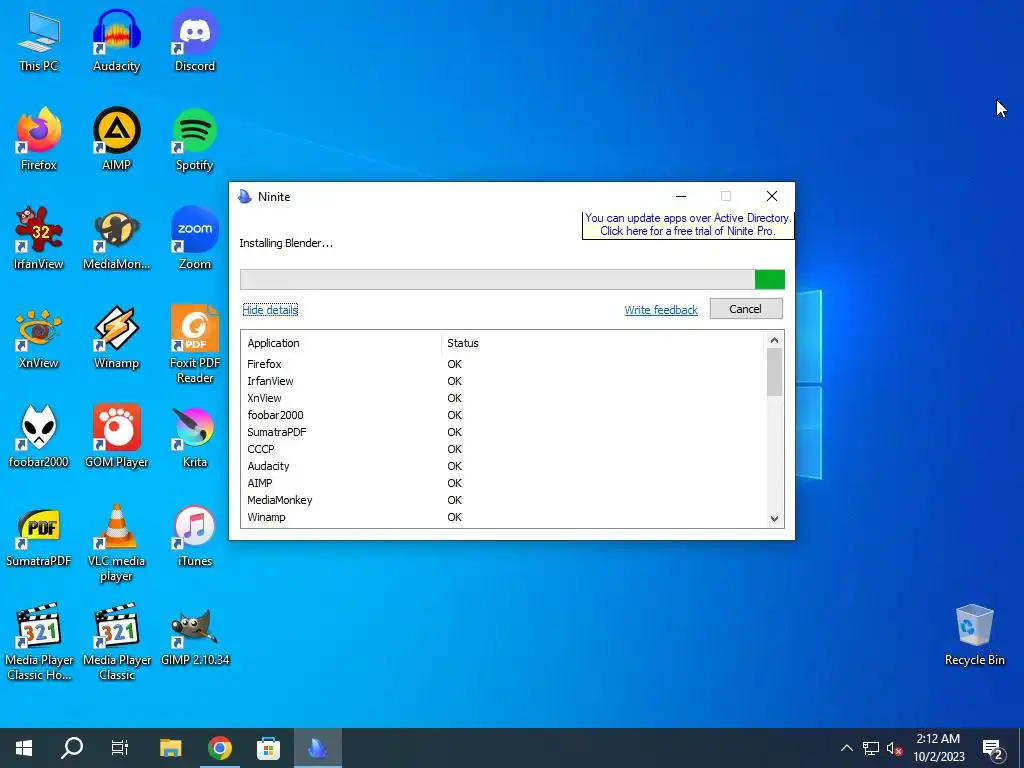Select the Krita desktop shortcut
1024x768 pixels.
tap(195, 437)
